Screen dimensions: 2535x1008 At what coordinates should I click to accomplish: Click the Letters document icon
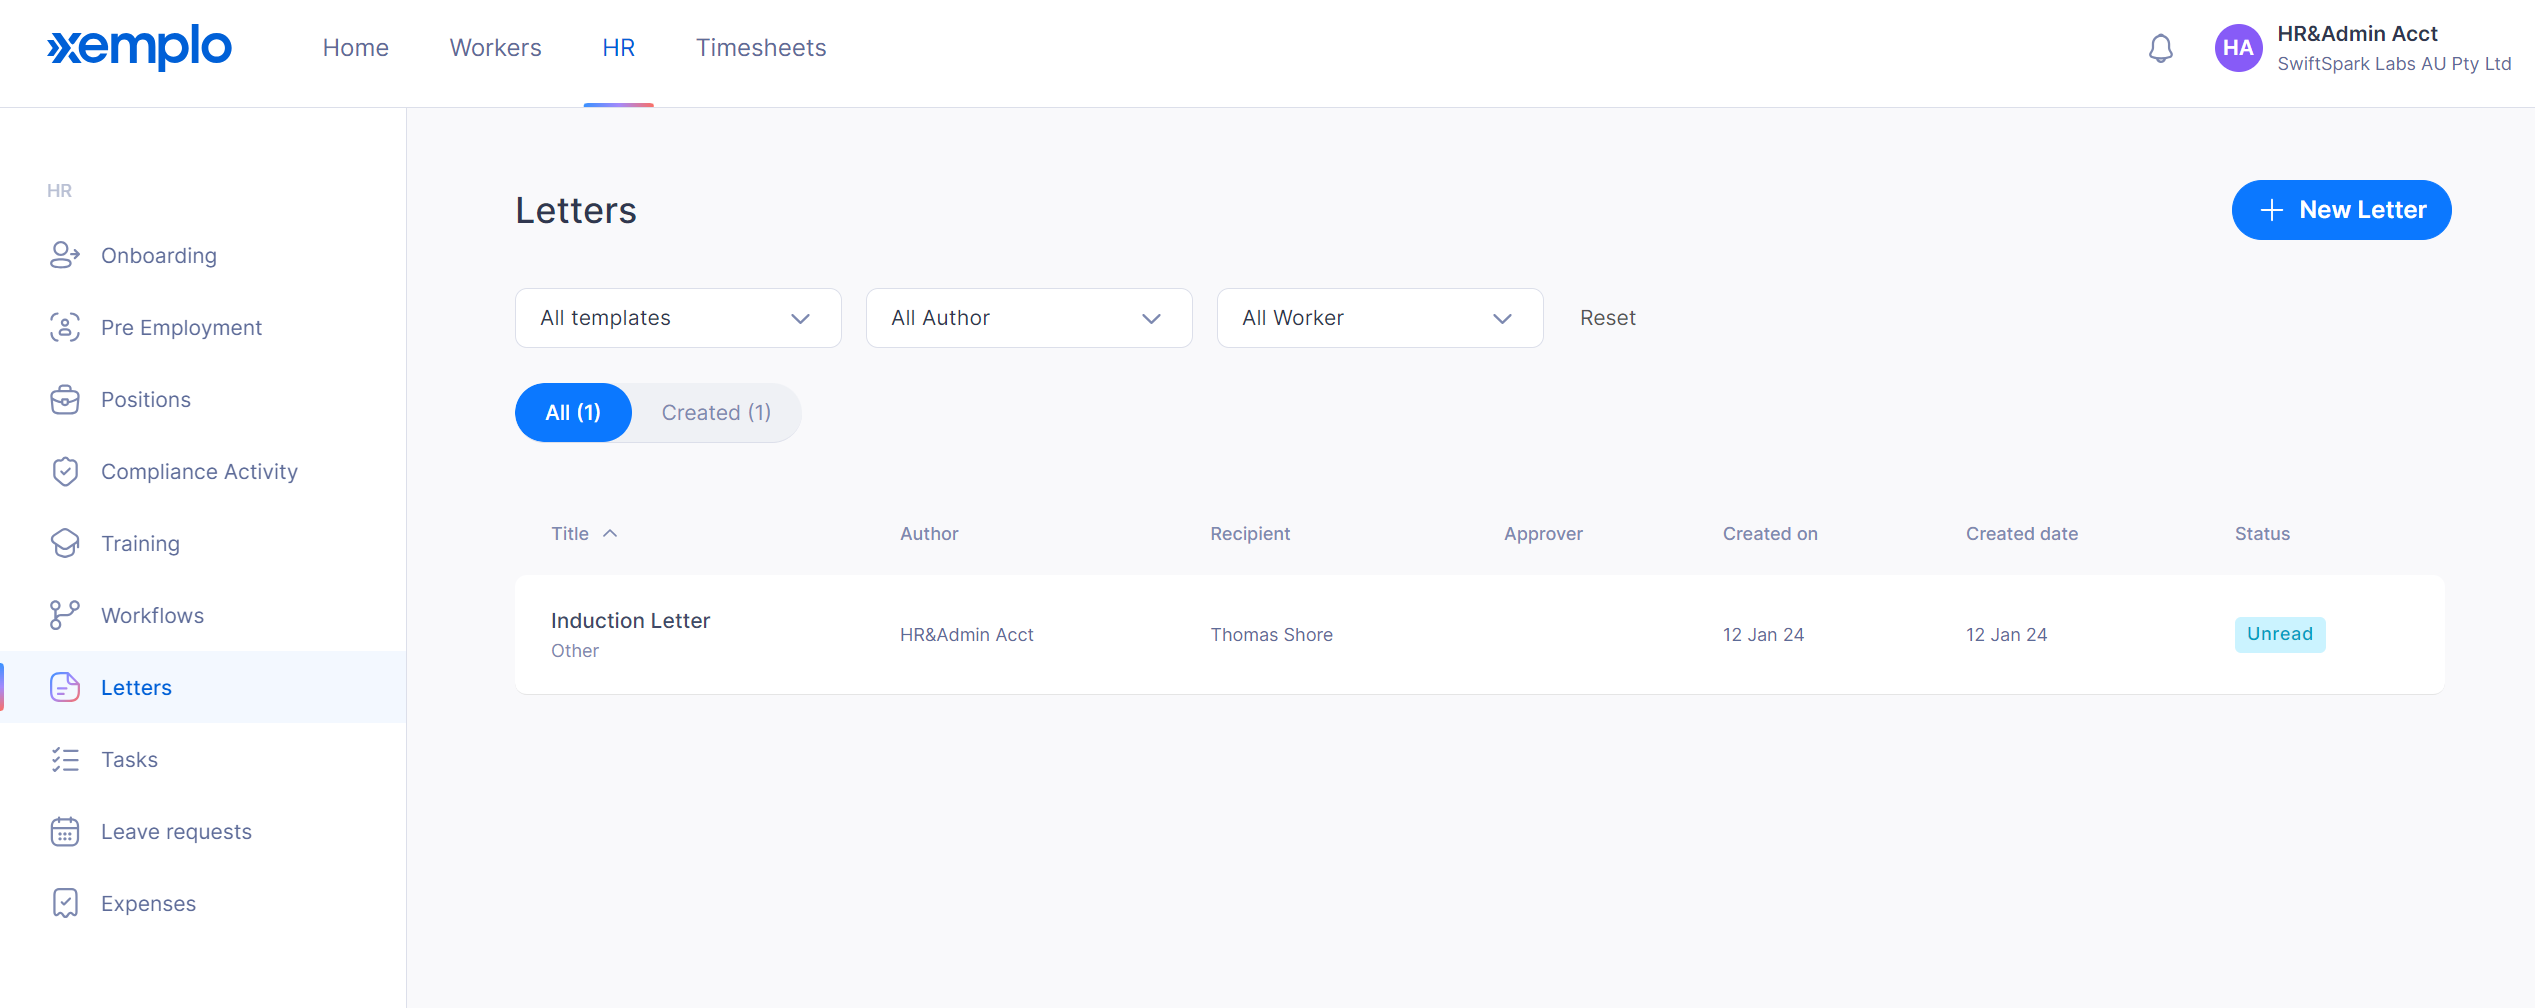pyautogui.click(x=65, y=687)
